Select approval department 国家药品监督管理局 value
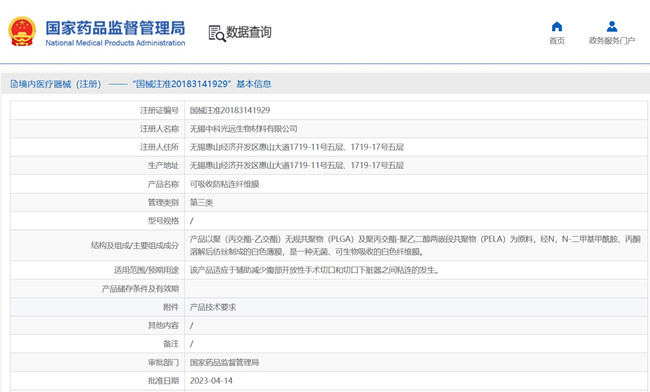Viewport: 650px width, 392px height. click(224, 362)
